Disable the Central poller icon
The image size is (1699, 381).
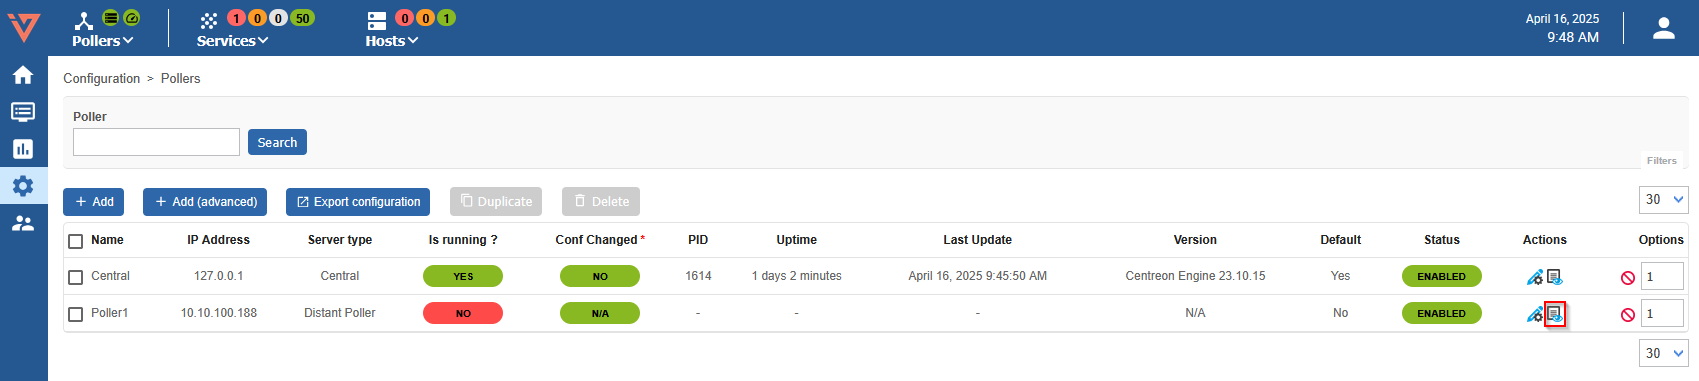(x=1628, y=278)
